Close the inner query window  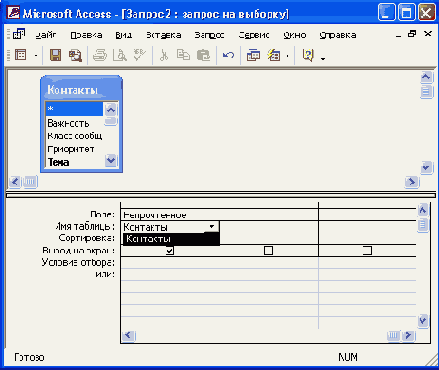428,34
